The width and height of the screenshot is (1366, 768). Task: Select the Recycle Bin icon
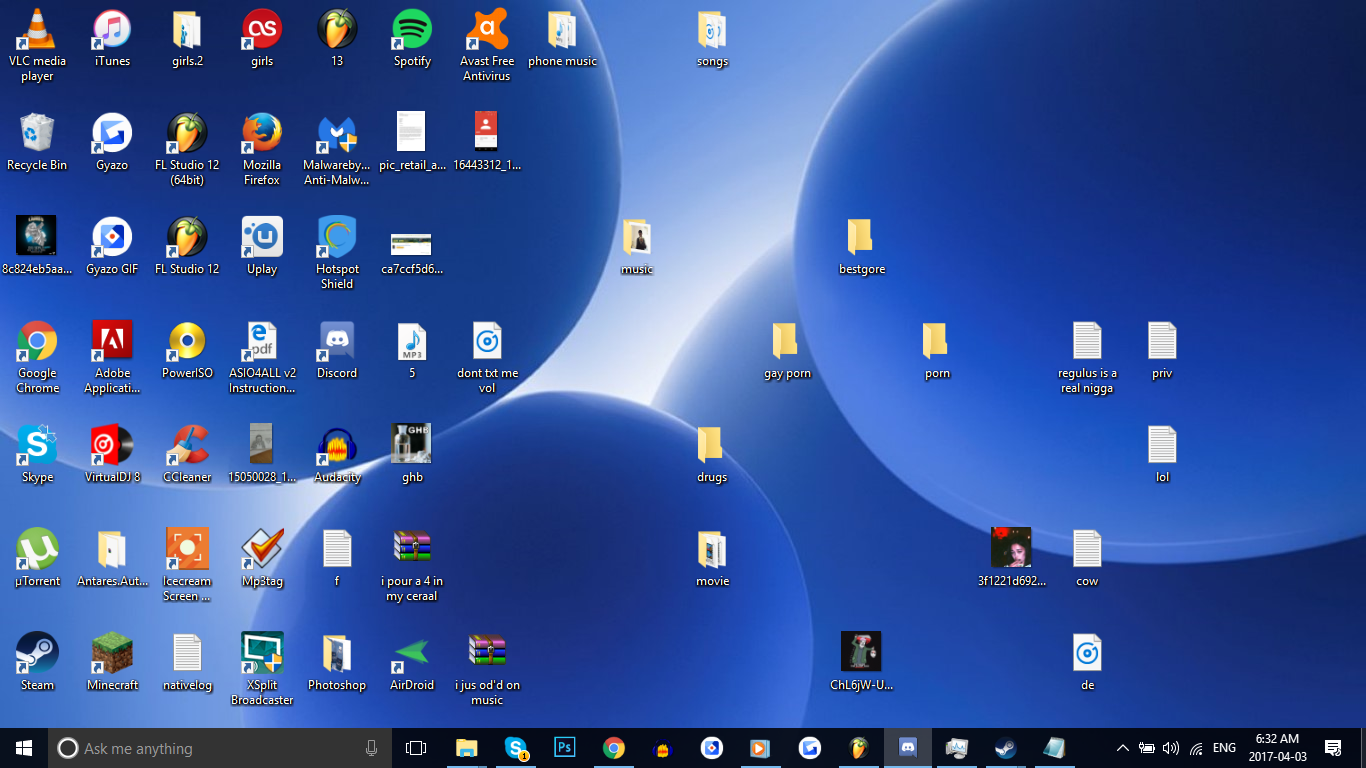click(37, 142)
